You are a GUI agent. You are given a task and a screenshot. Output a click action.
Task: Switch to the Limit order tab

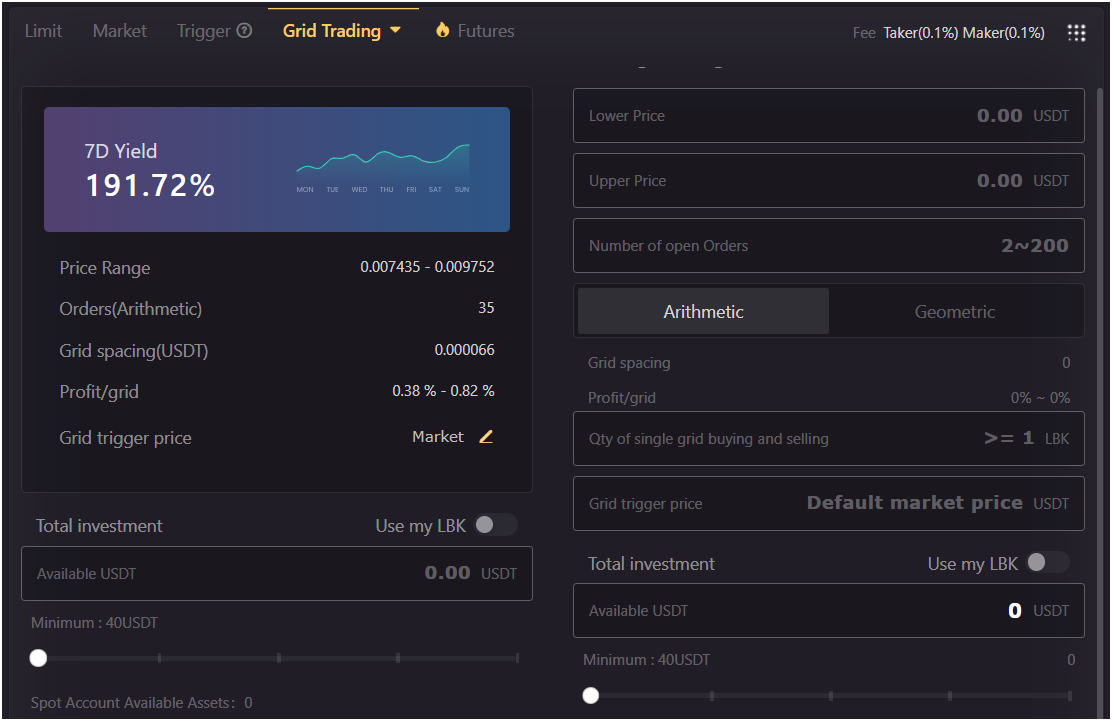[x=43, y=31]
